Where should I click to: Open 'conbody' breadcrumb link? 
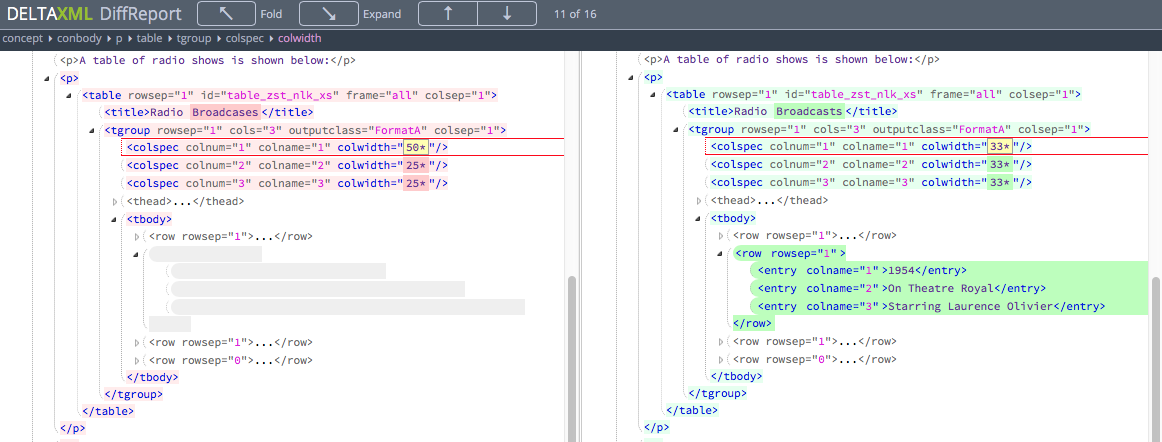(79, 38)
